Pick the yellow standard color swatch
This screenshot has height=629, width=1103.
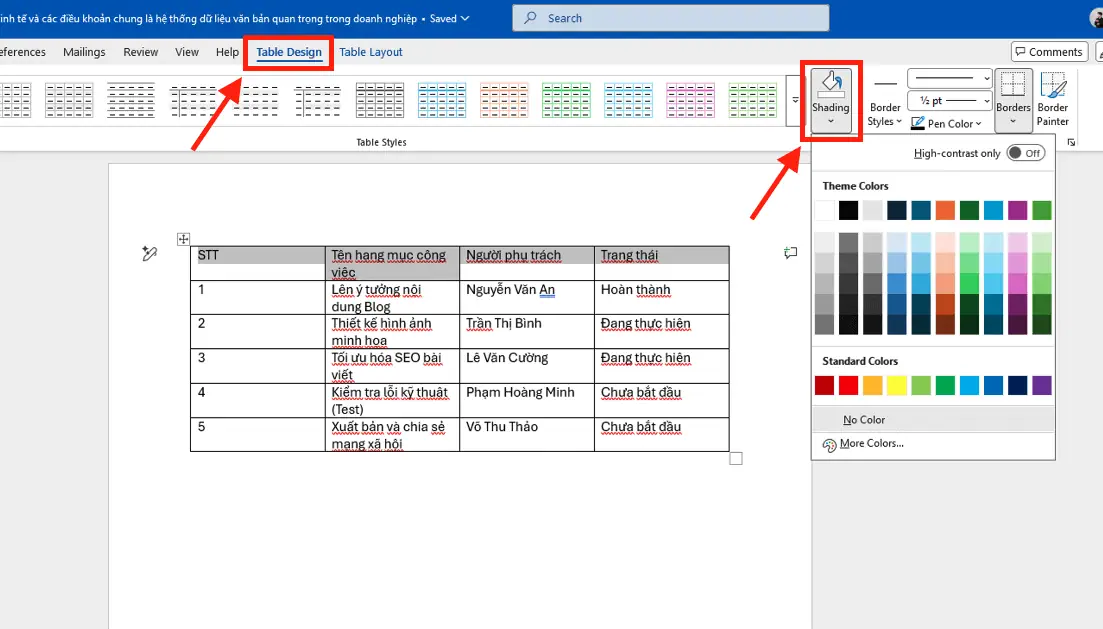click(897, 385)
